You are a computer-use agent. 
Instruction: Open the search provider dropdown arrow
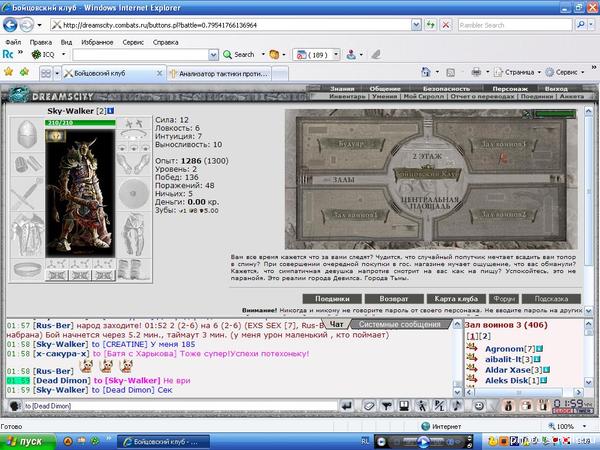592,25
